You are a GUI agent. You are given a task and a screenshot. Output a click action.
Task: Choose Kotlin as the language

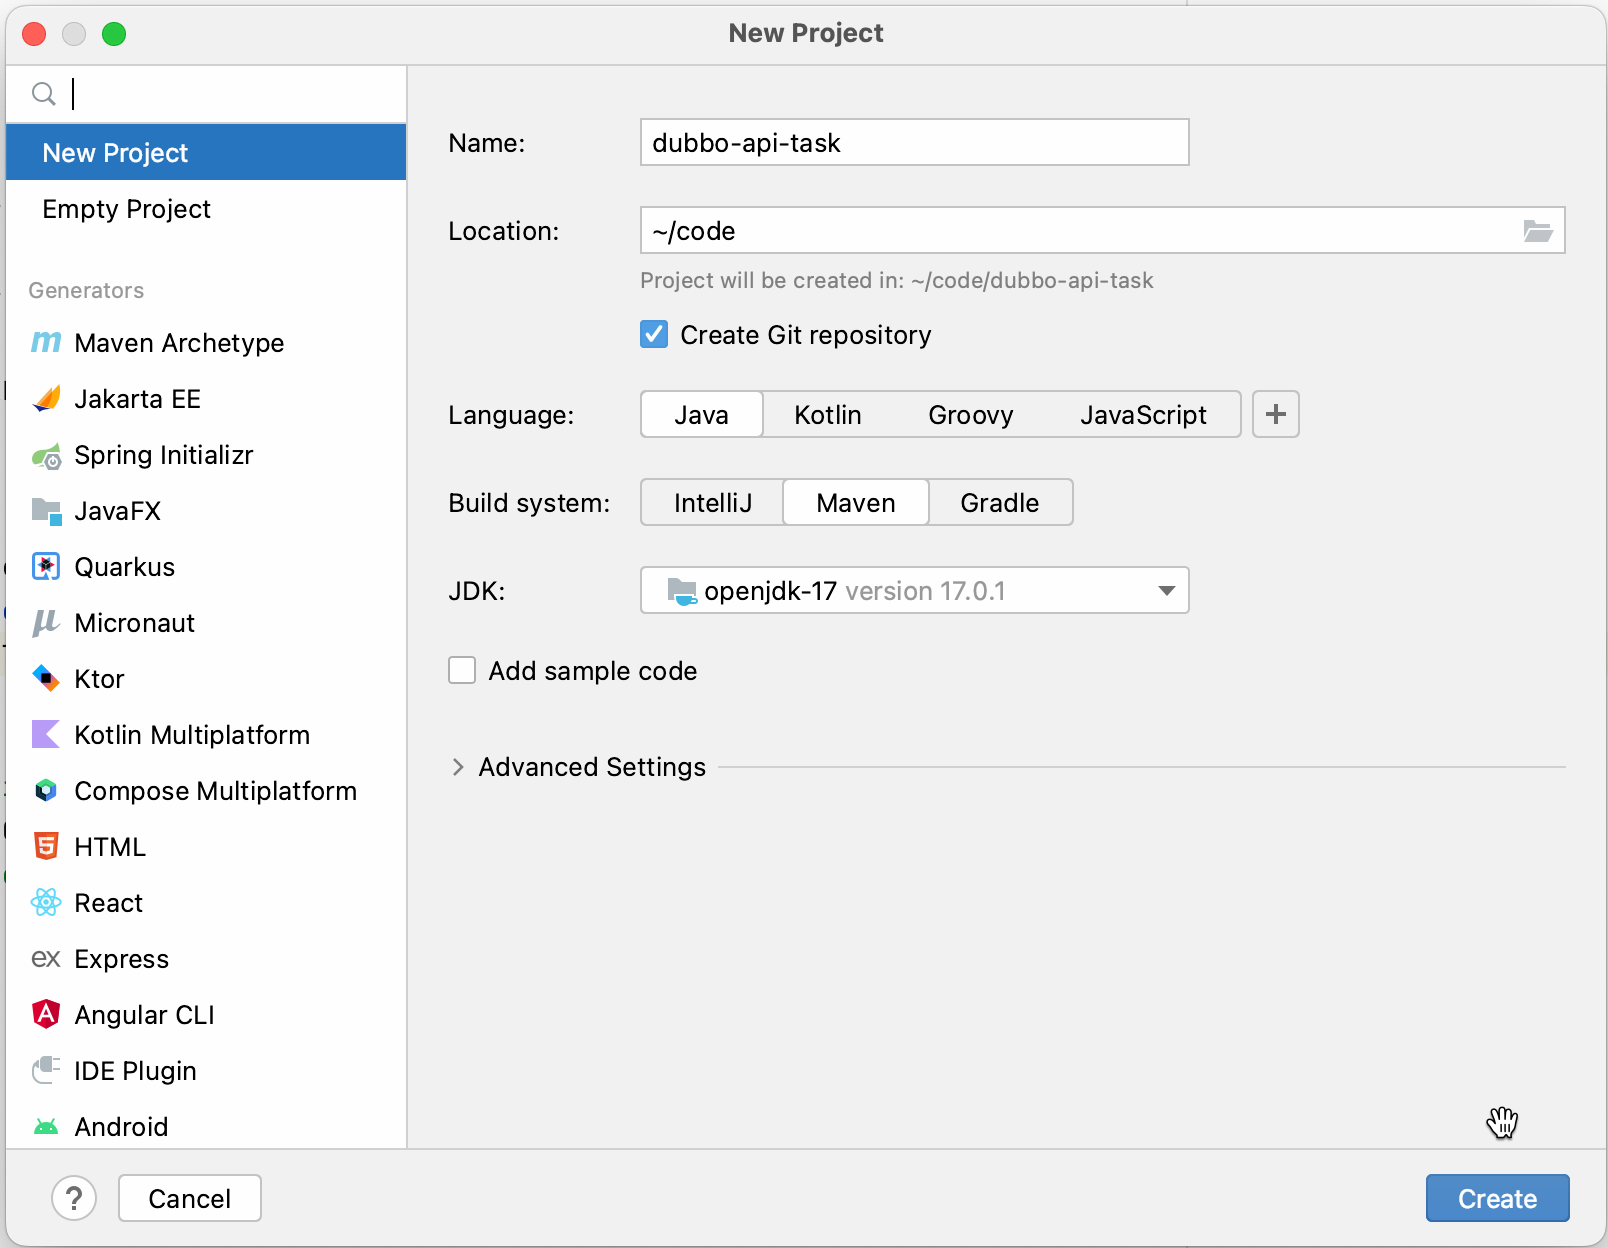(827, 415)
